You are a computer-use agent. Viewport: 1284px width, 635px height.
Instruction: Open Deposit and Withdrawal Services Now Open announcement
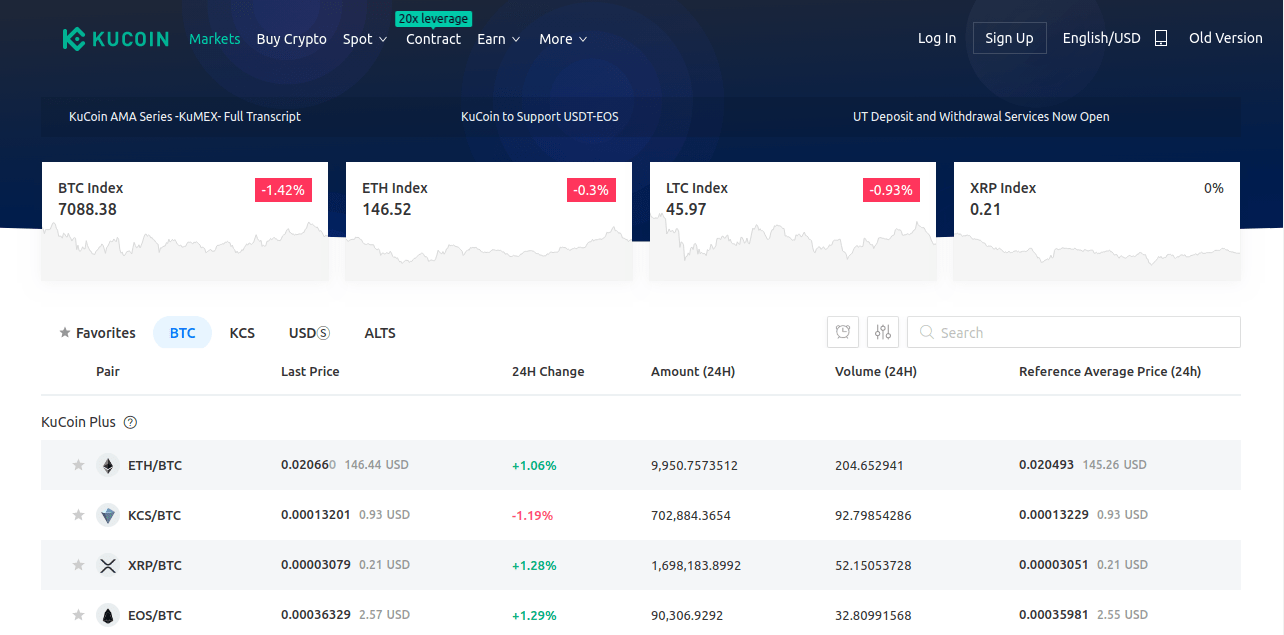(x=981, y=116)
